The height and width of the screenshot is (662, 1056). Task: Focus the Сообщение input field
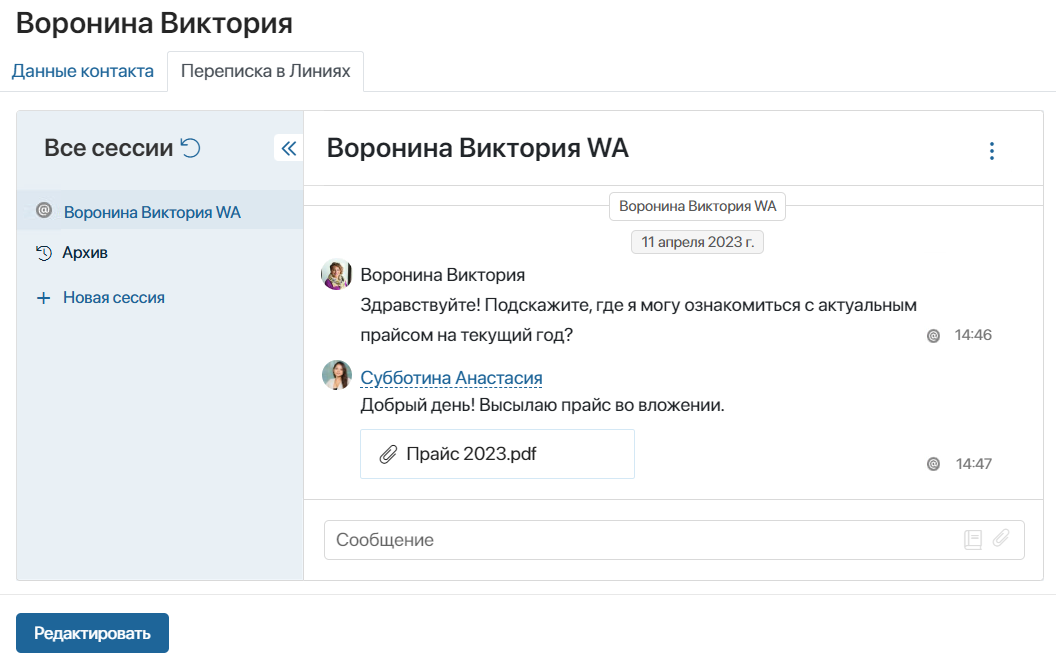(640, 540)
